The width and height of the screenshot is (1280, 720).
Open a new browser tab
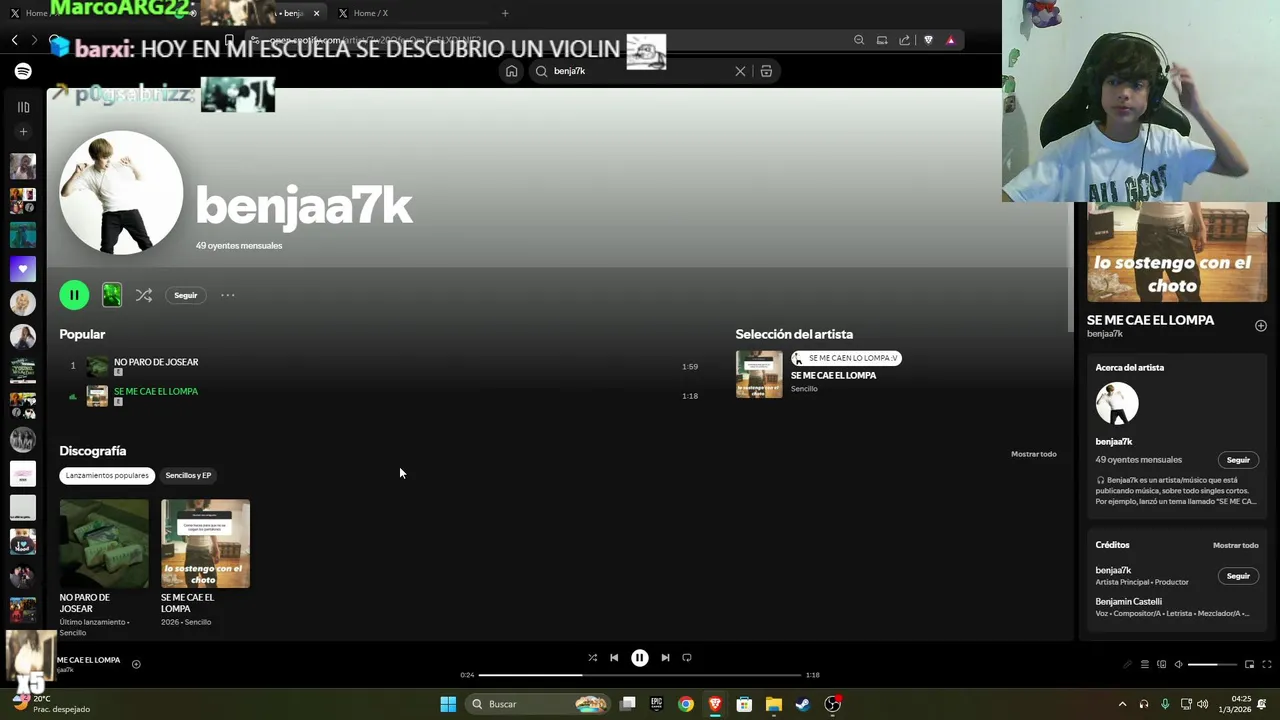point(505,13)
